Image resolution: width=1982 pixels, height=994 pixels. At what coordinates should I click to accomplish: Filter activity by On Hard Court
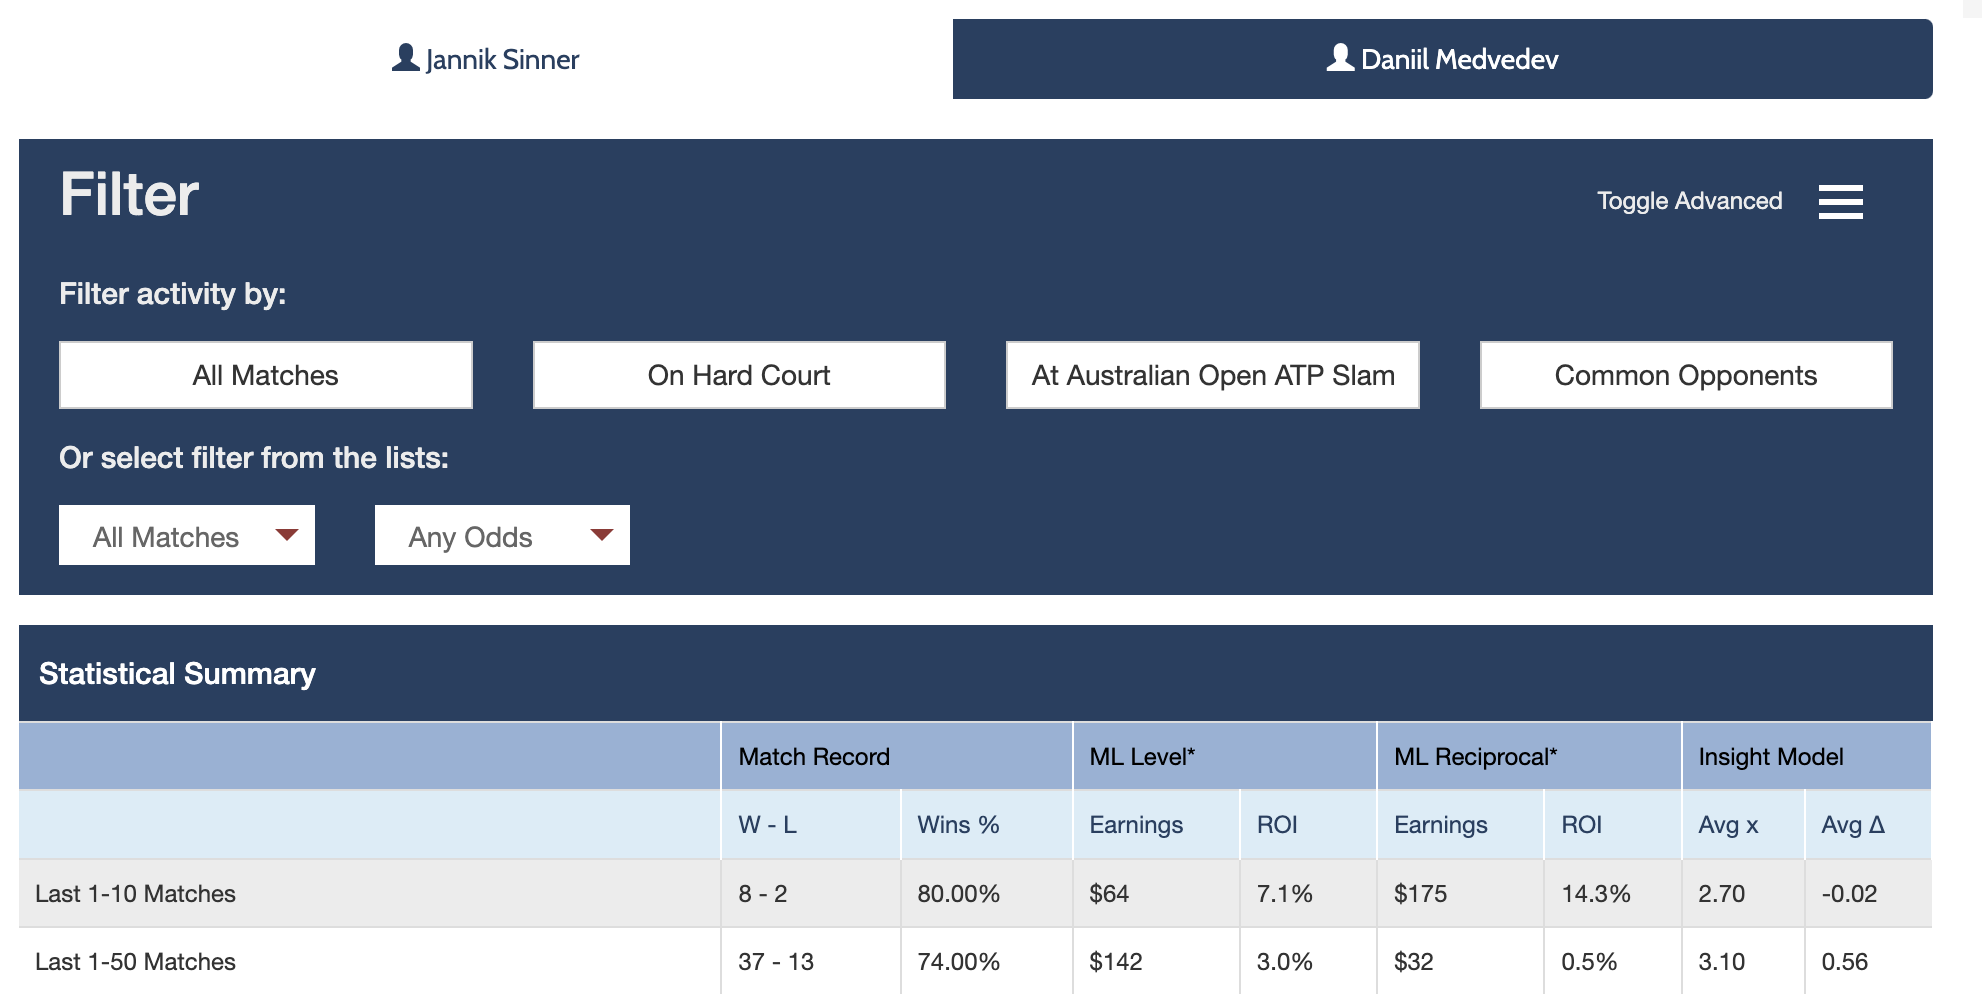coord(739,375)
